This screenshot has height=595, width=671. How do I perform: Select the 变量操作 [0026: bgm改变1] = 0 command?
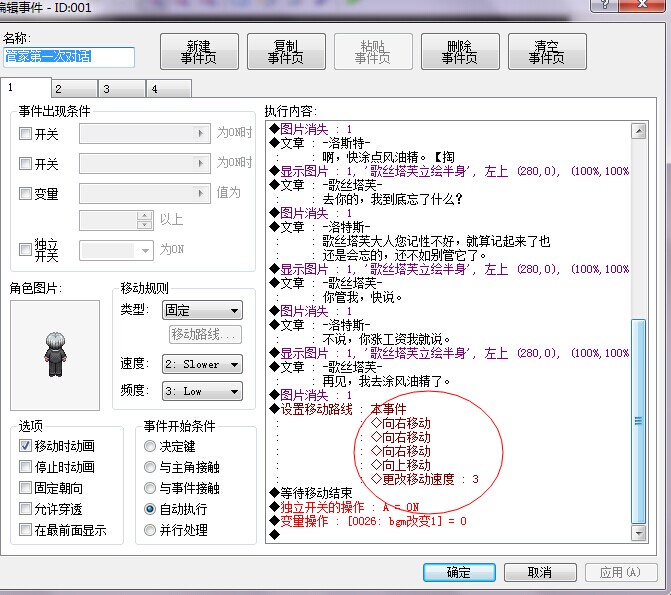(x=368, y=521)
